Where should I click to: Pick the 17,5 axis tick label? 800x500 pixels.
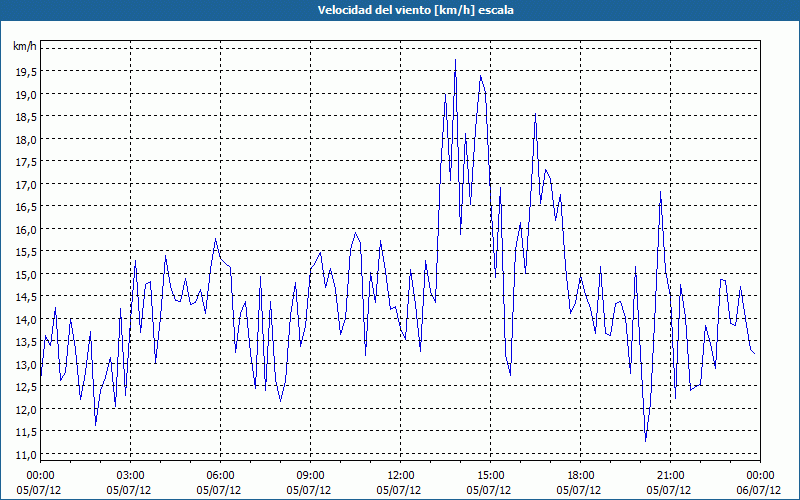(x=27, y=162)
